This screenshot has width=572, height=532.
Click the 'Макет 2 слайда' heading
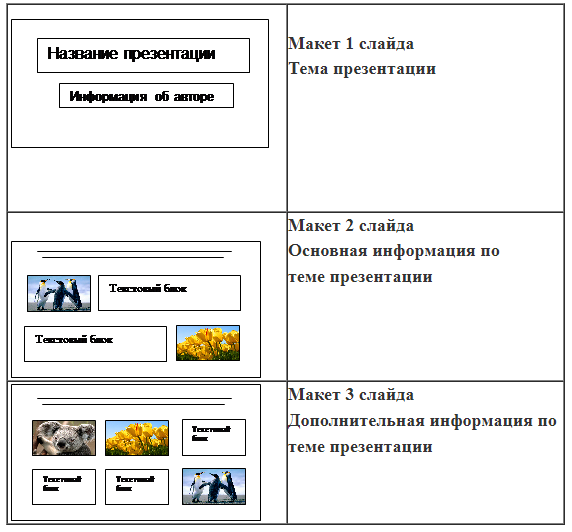(351, 225)
